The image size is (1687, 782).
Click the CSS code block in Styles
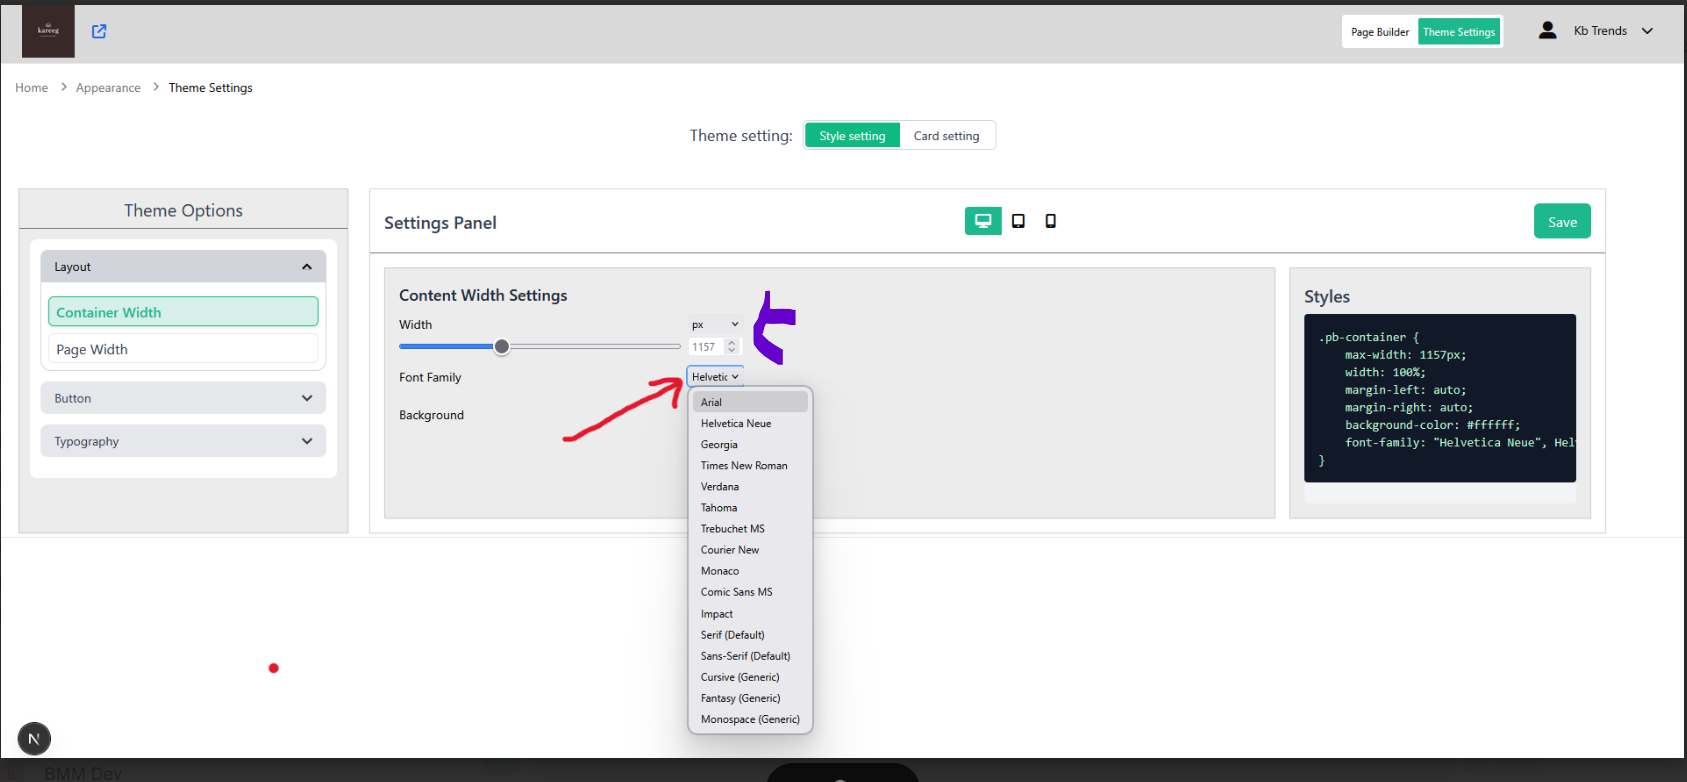1440,398
